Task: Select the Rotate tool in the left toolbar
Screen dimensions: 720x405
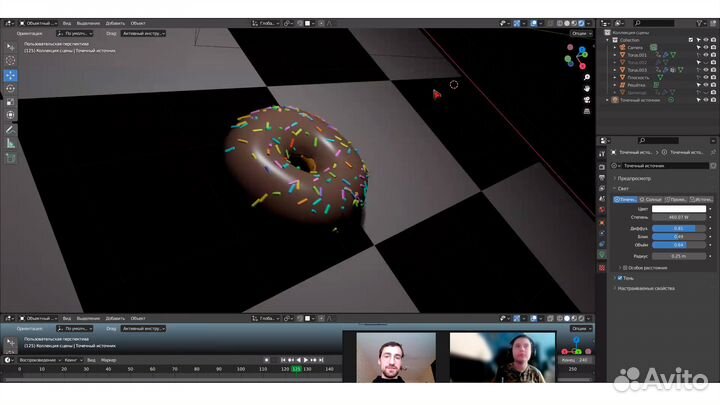Action: tap(11, 88)
